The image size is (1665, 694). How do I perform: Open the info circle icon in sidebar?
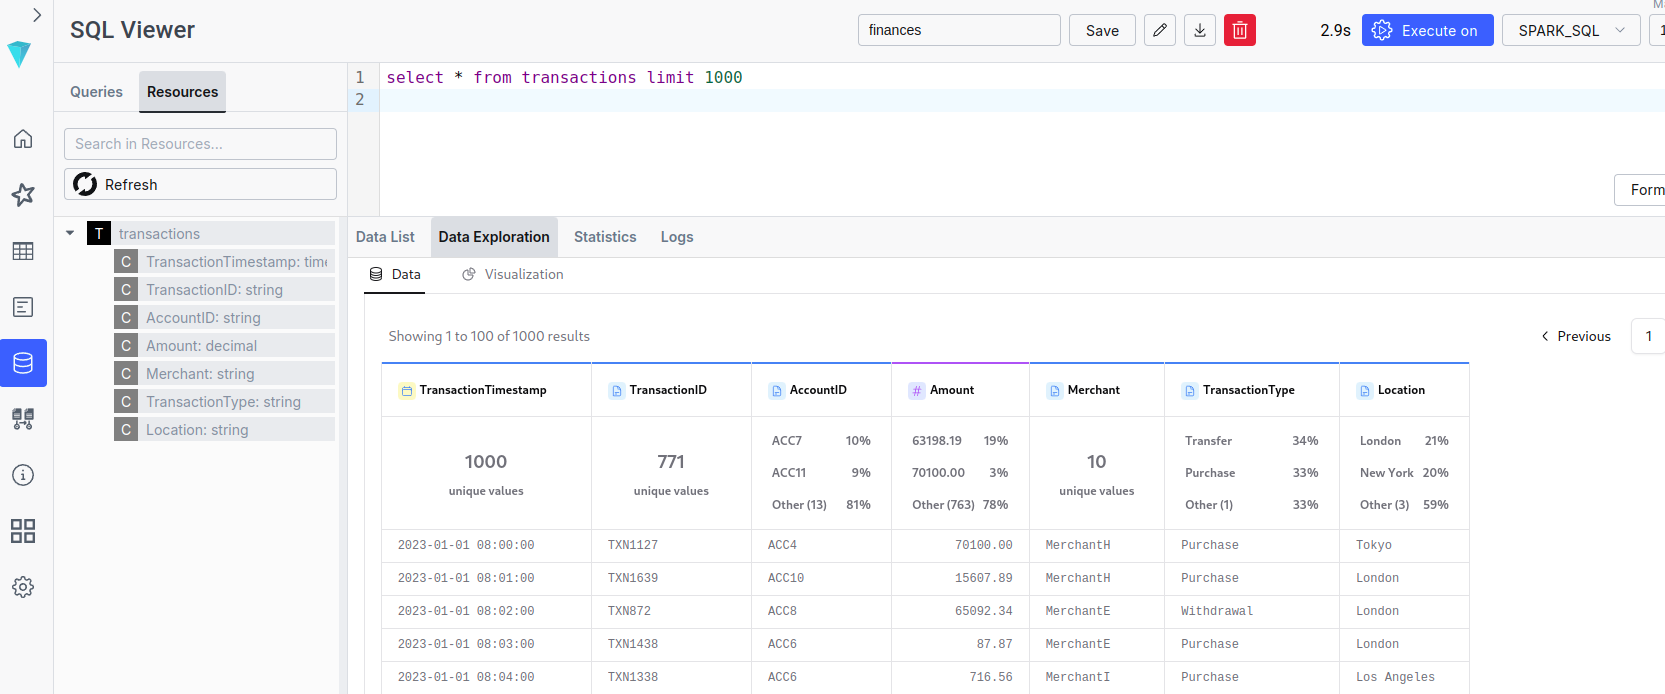click(x=23, y=475)
